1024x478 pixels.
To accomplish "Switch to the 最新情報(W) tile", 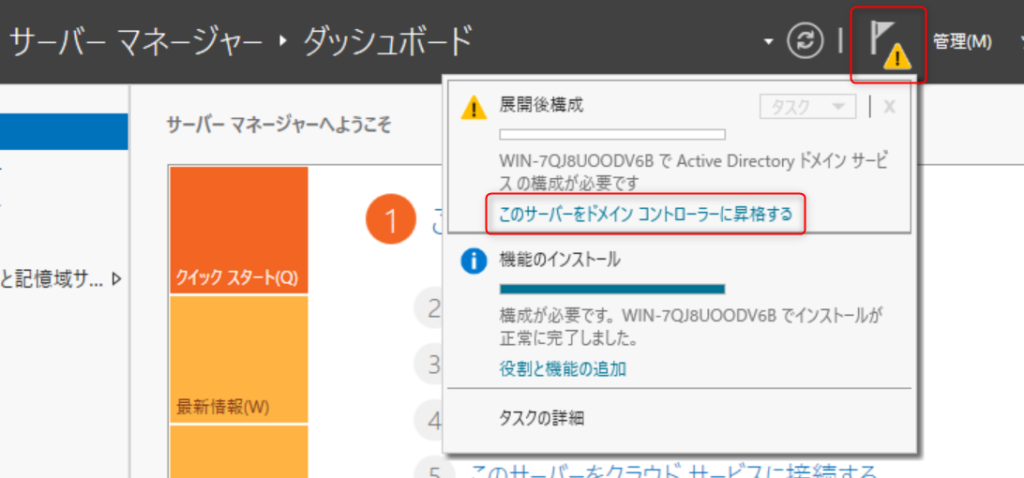I will (239, 358).
